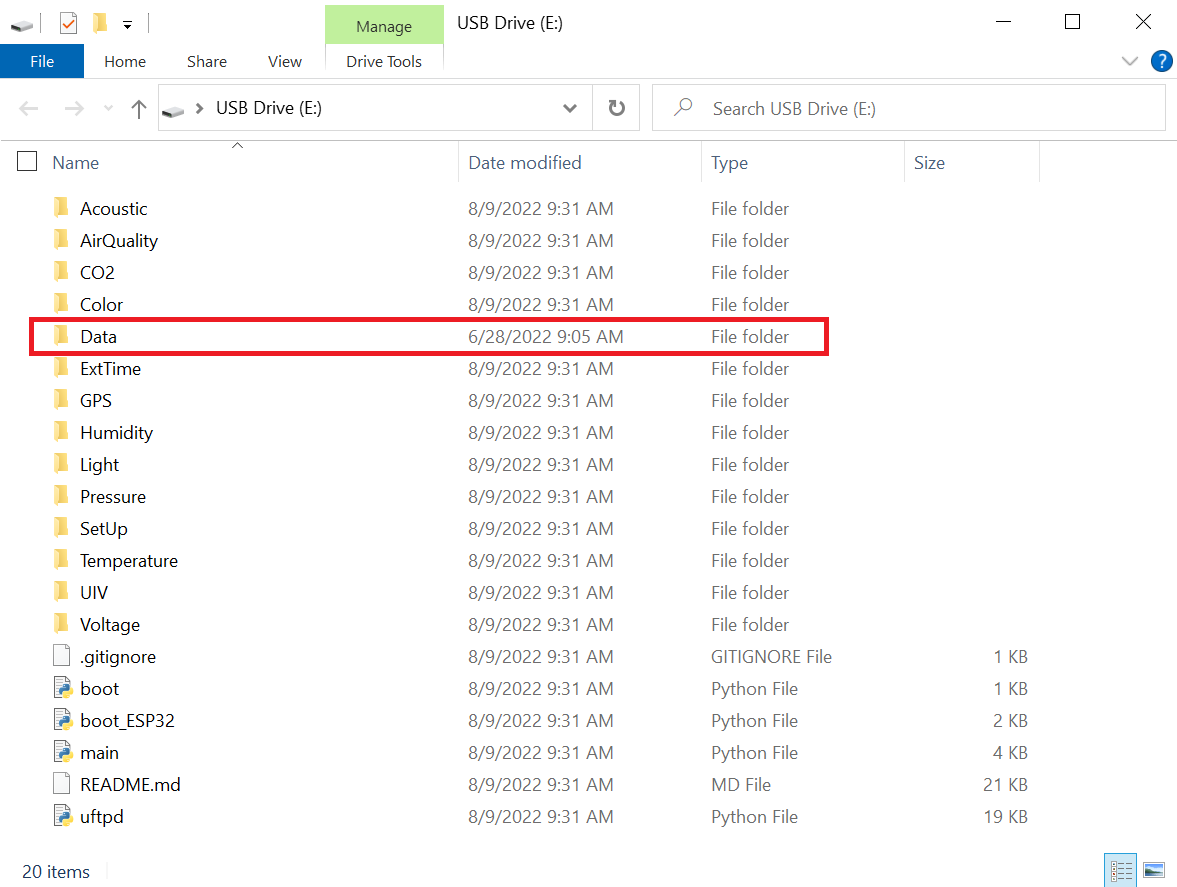The height and width of the screenshot is (887, 1177).
Task: Select the Pressure folder icon
Action: click(x=62, y=495)
